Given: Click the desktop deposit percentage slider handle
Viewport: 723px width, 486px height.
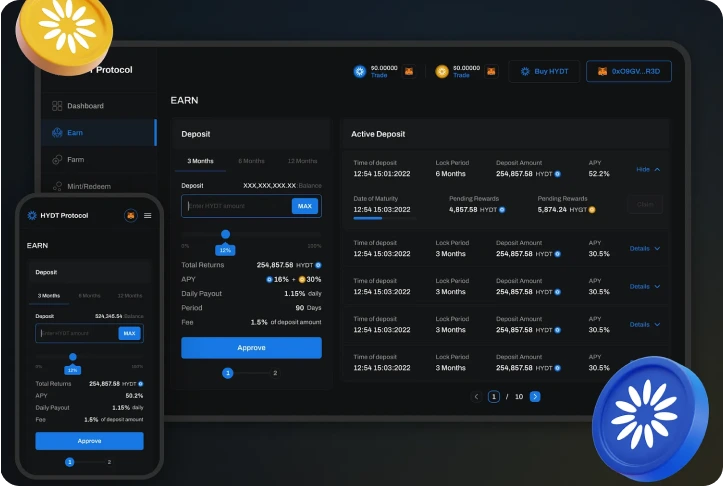Looking at the screenshot, I should (x=226, y=234).
